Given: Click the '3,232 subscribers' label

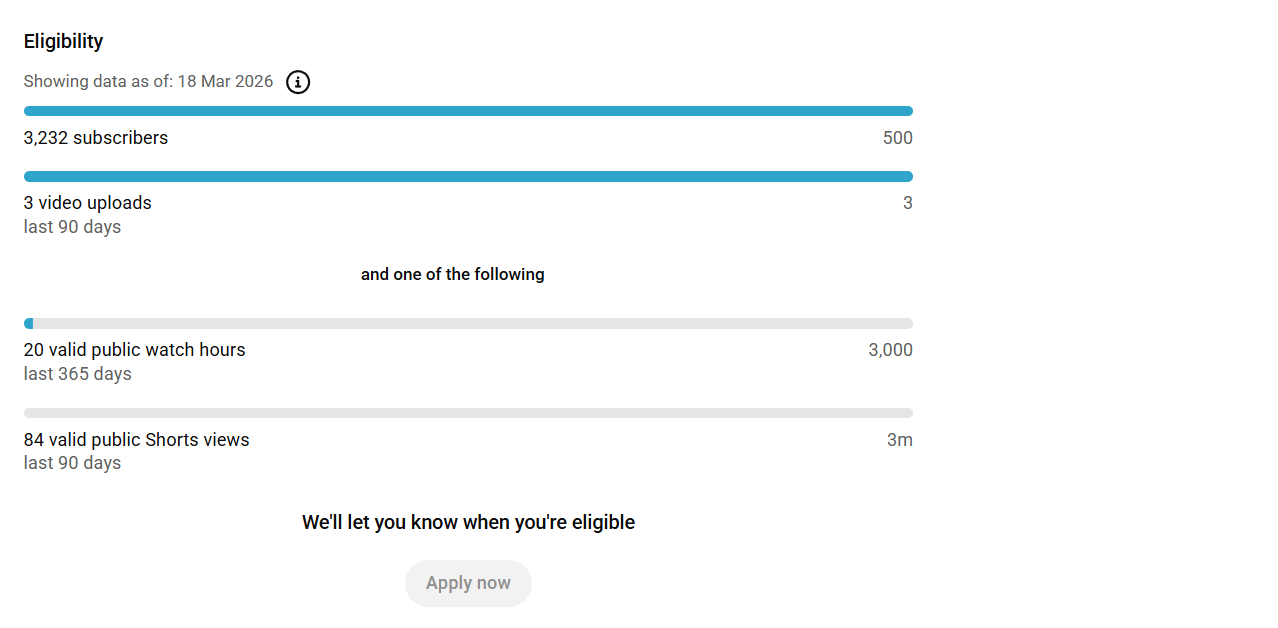Looking at the screenshot, I should [x=96, y=138].
